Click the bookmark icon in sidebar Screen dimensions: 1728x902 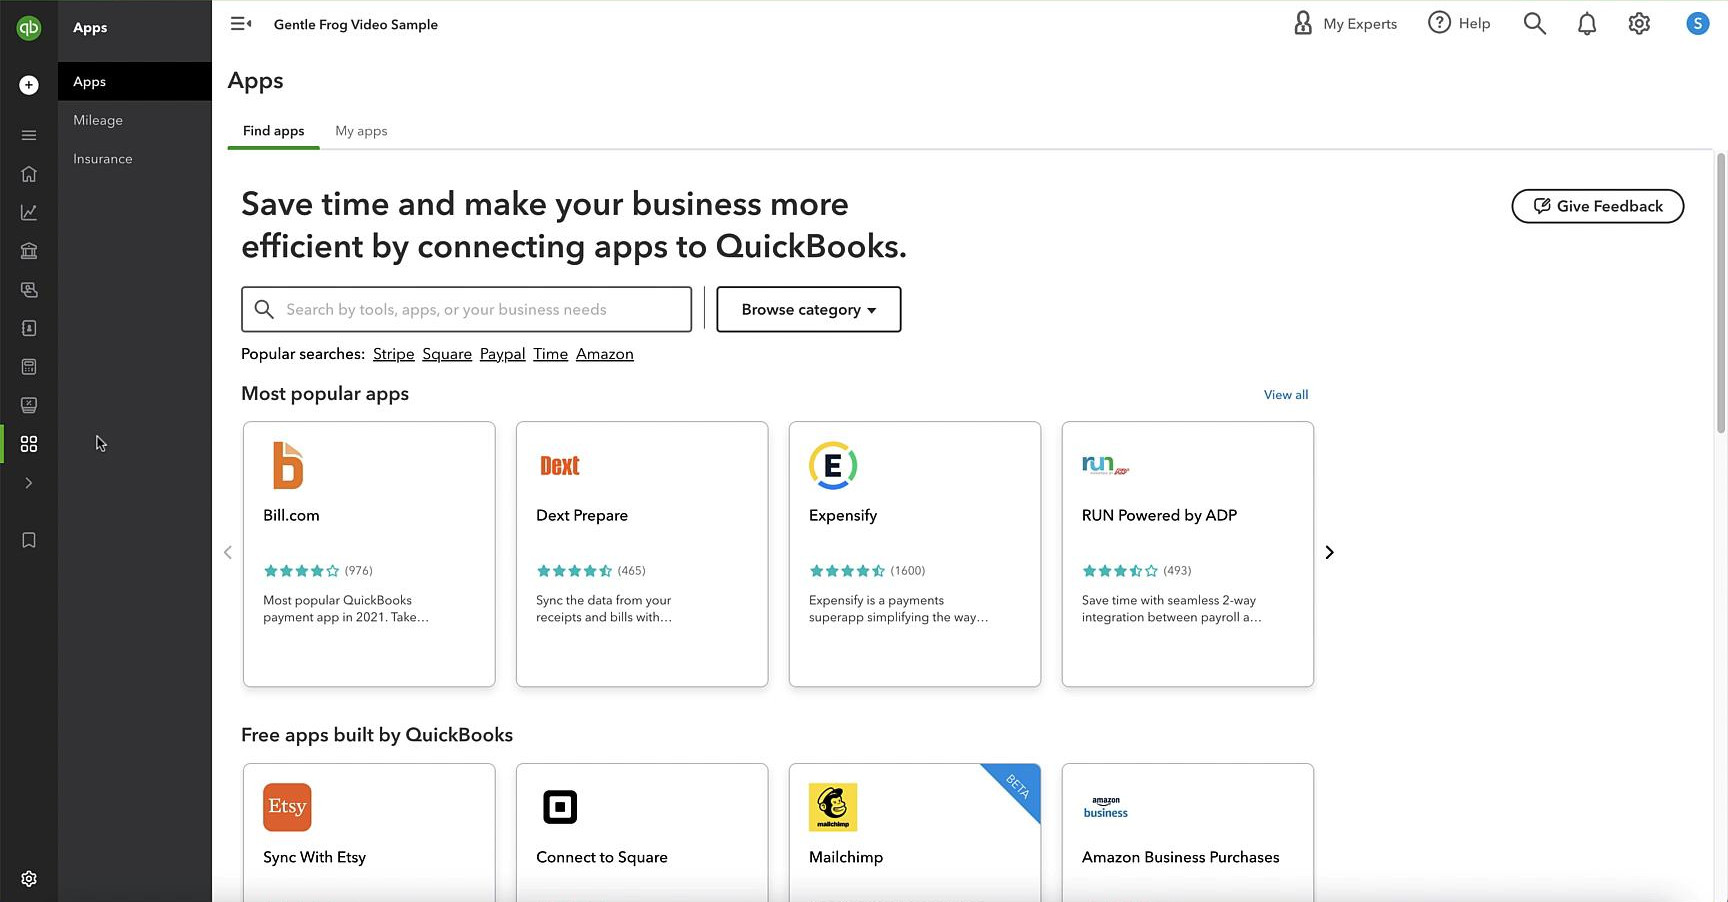[x=29, y=540]
